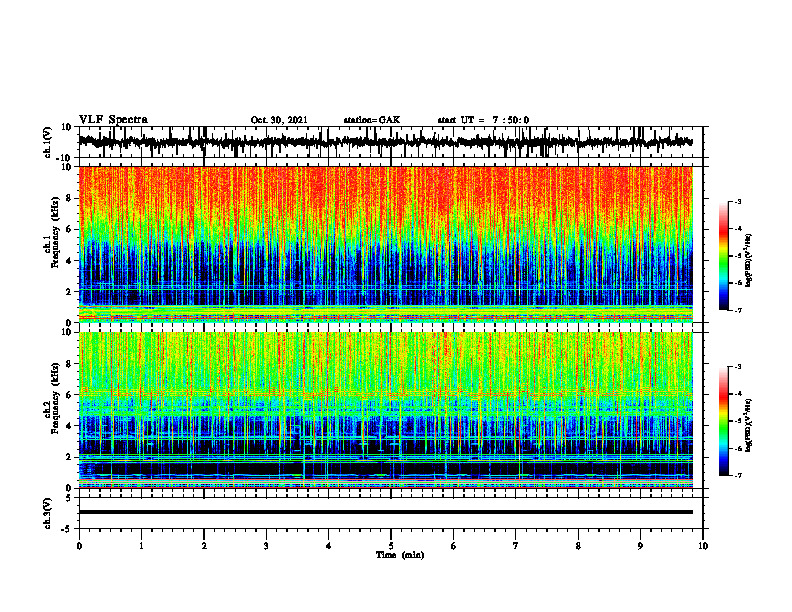Image resolution: width=792 pixels, height=612 pixels.
Task: Click the 'ch.1(V)' waveform axis label
Action: pyautogui.click(x=48, y=141)
